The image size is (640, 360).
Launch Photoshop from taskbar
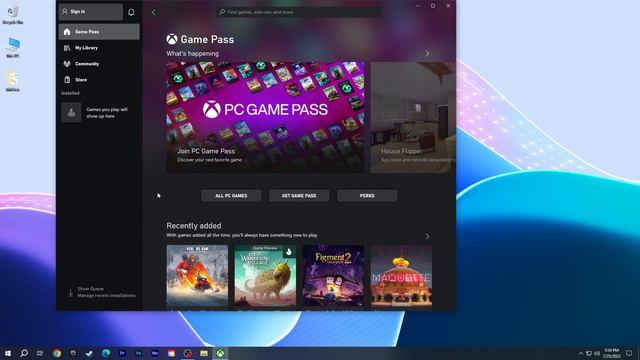138,353
